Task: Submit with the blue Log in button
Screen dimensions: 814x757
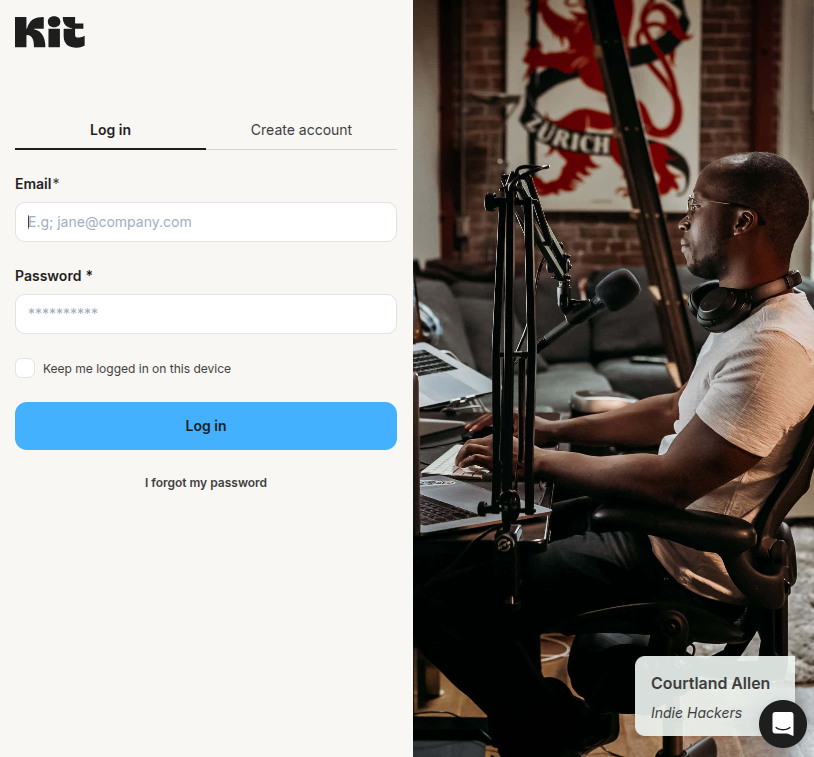Action: [206, 426]
